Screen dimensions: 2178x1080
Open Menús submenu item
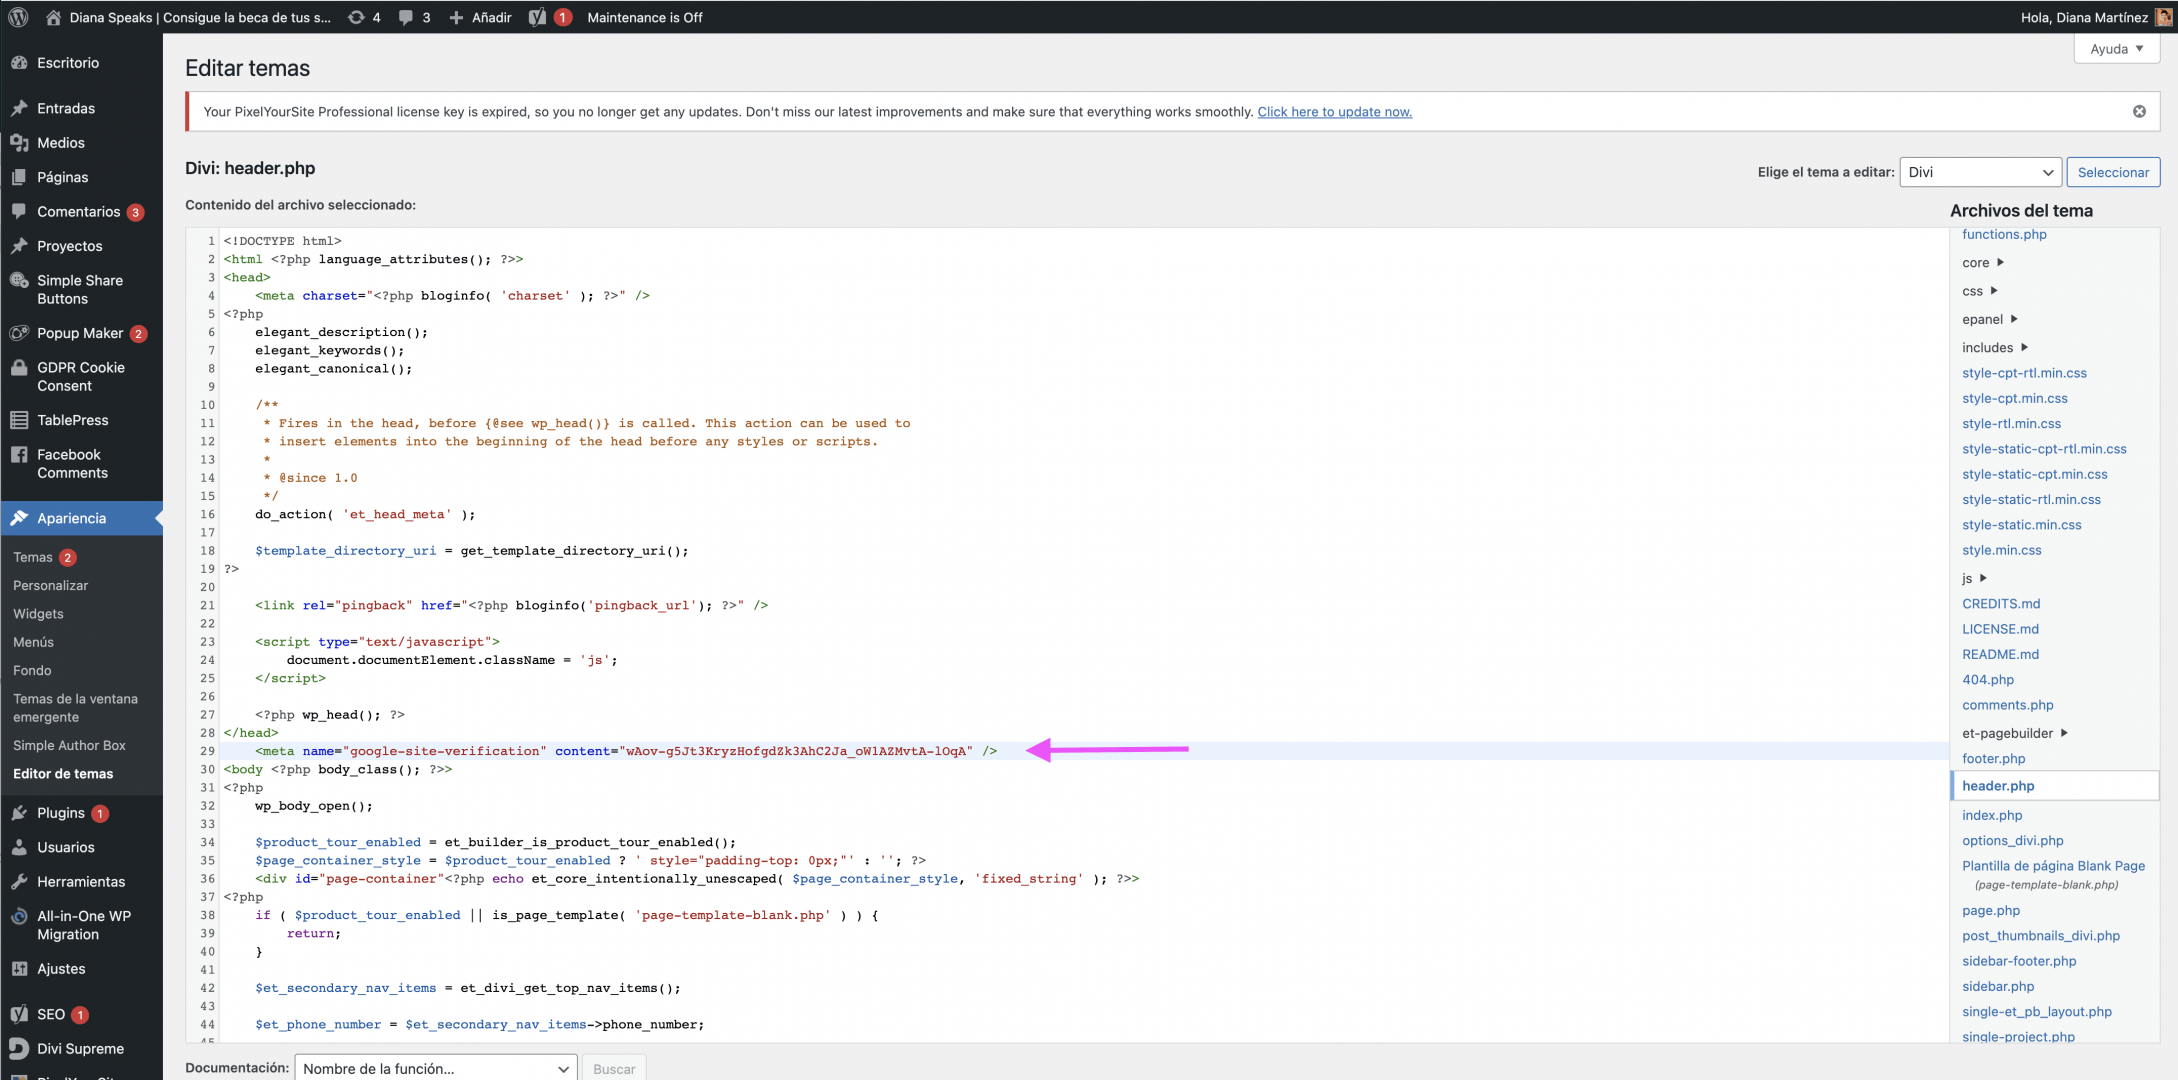[33, 642]
